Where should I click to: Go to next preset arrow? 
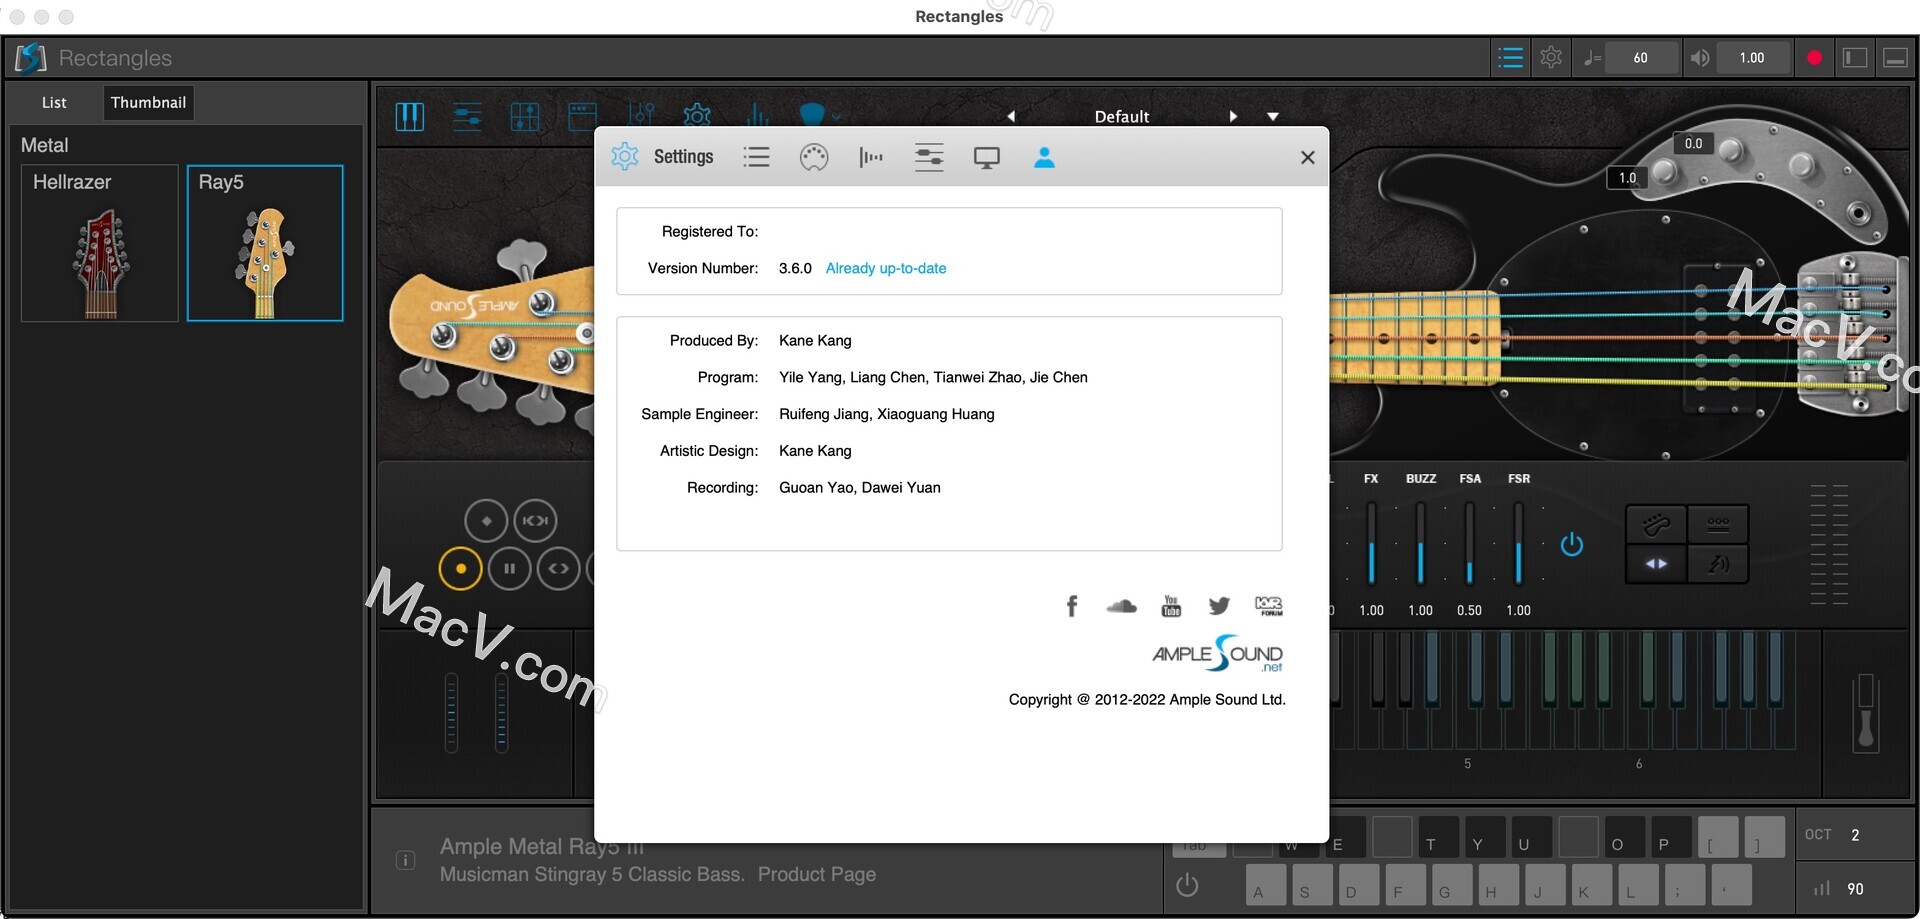[1233, 116]
